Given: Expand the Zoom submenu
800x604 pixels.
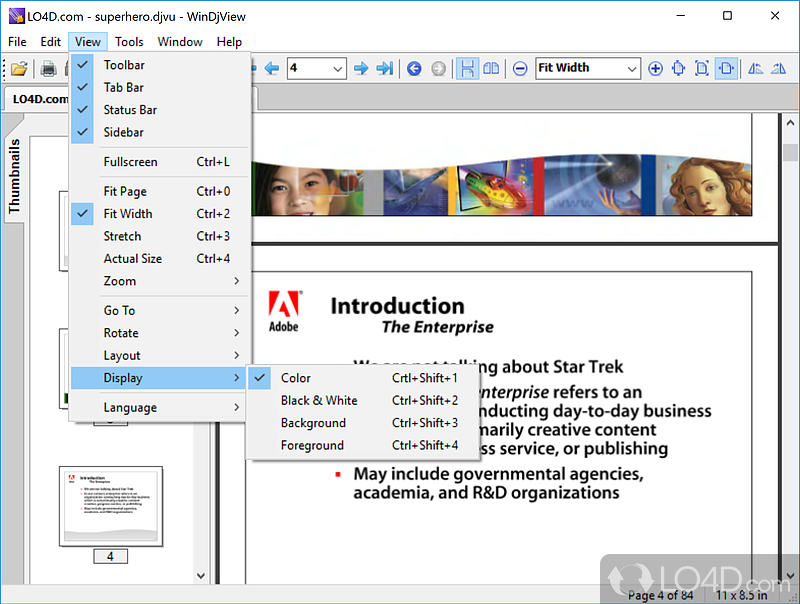Looking at the screenshot, I should coord(160,281).
